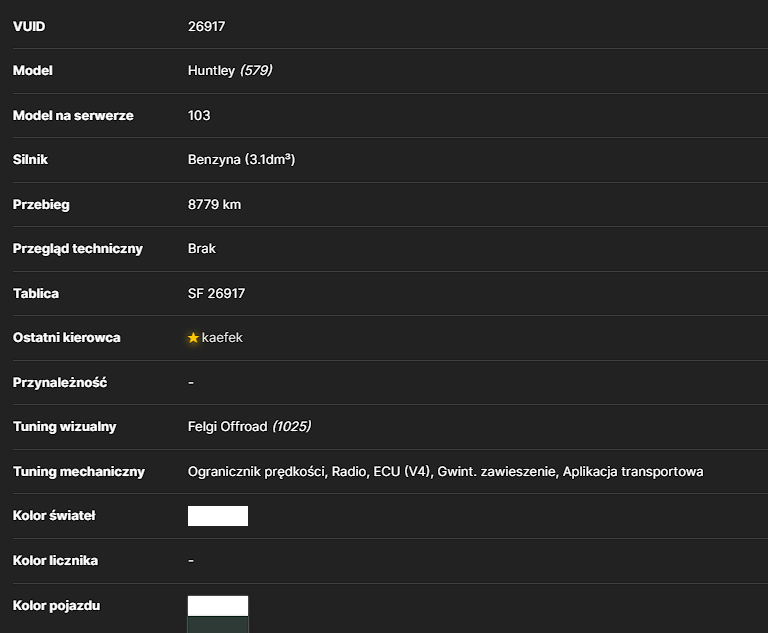768x633 pixels.
Task: Click the Model row label
Action: click(x=32, y=71)
